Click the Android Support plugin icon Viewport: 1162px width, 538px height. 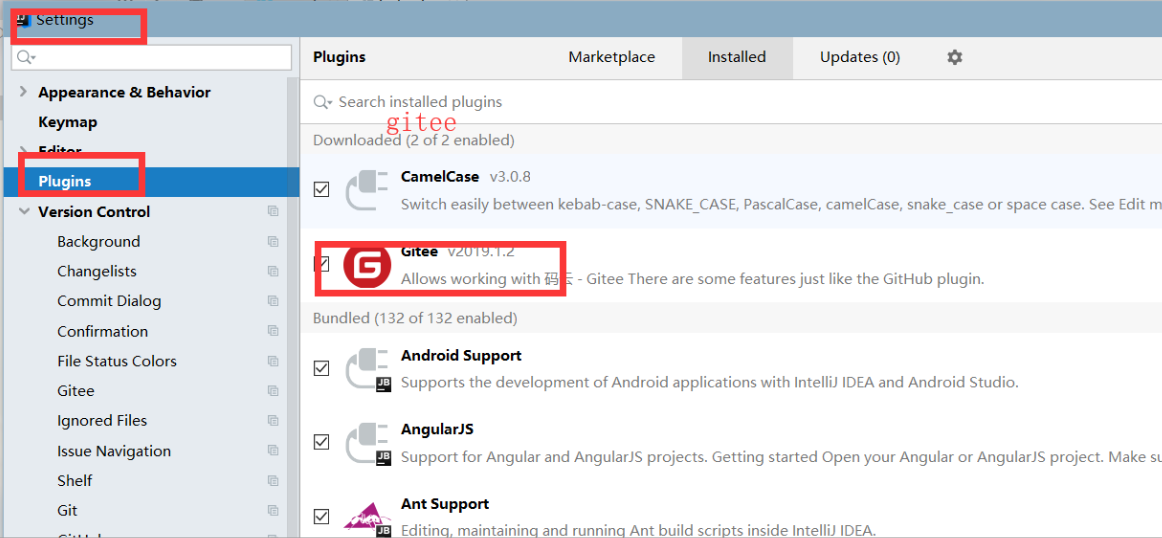tap(368, 369)
